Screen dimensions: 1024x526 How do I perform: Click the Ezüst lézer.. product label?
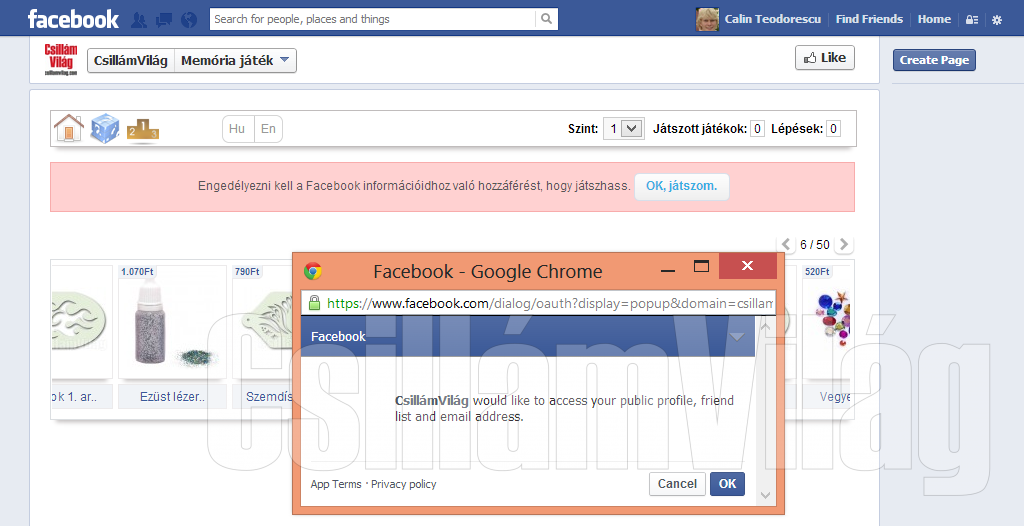(172, 397)
